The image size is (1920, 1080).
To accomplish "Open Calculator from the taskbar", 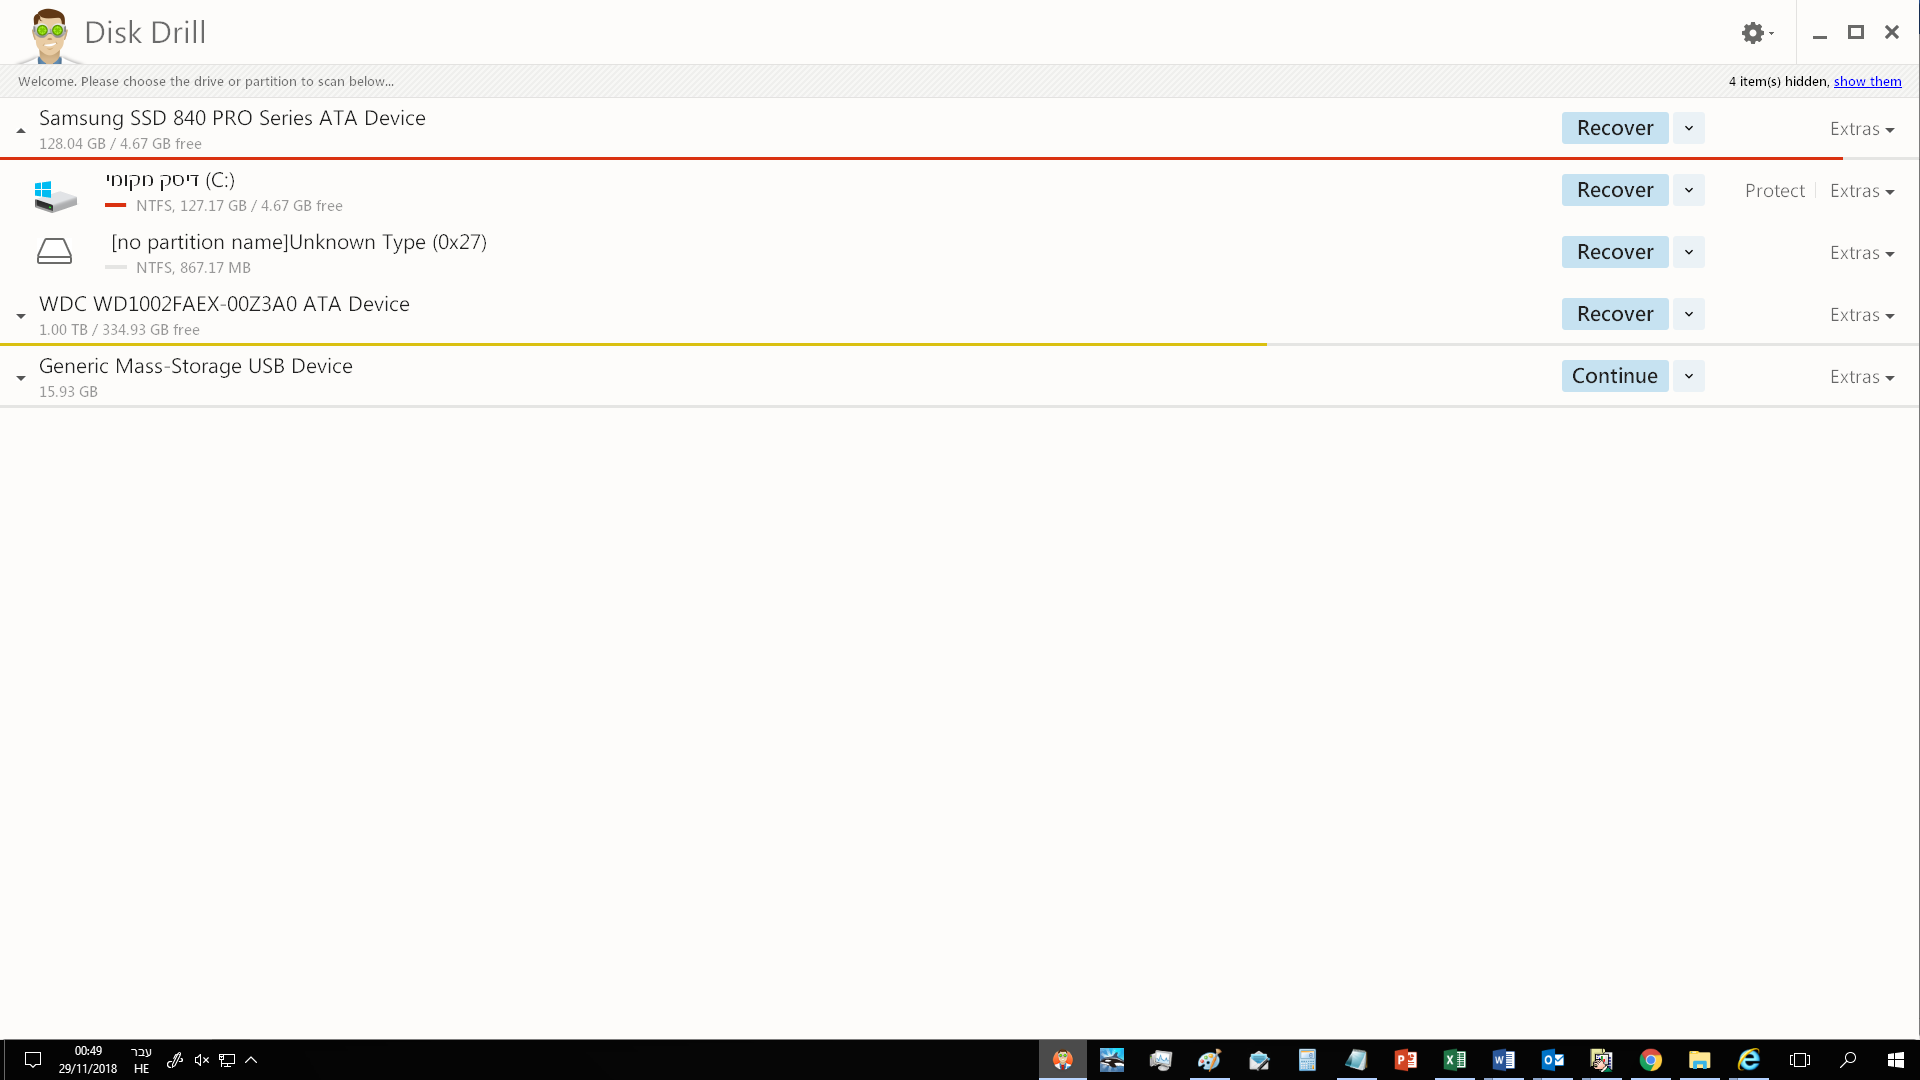I will tap(1308, 1060).
